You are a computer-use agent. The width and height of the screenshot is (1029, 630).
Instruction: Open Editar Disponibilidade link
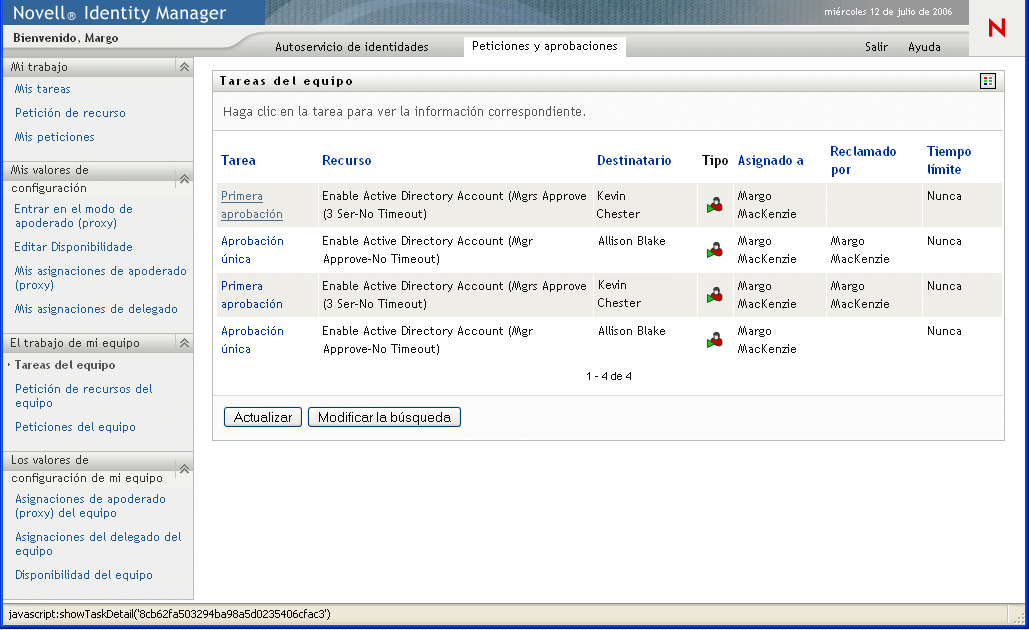point(74,247)
